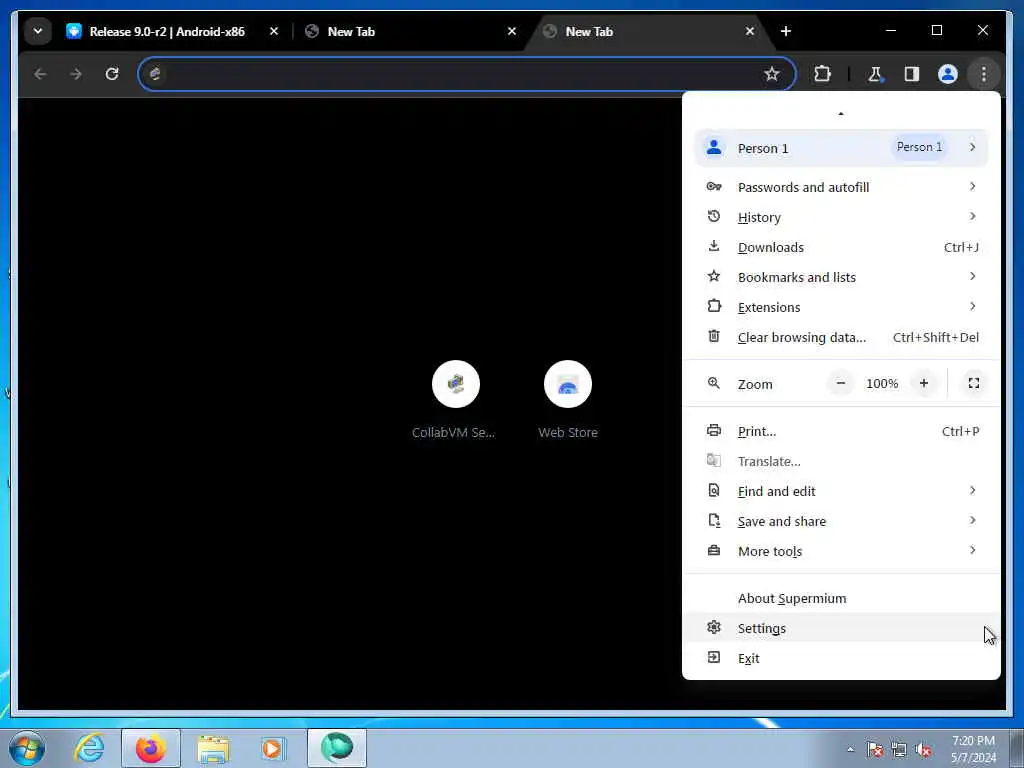This screenshot has height=768, width=1024.
Task: Expand Find and edit chevron
Action: click(x=972, y=491)
